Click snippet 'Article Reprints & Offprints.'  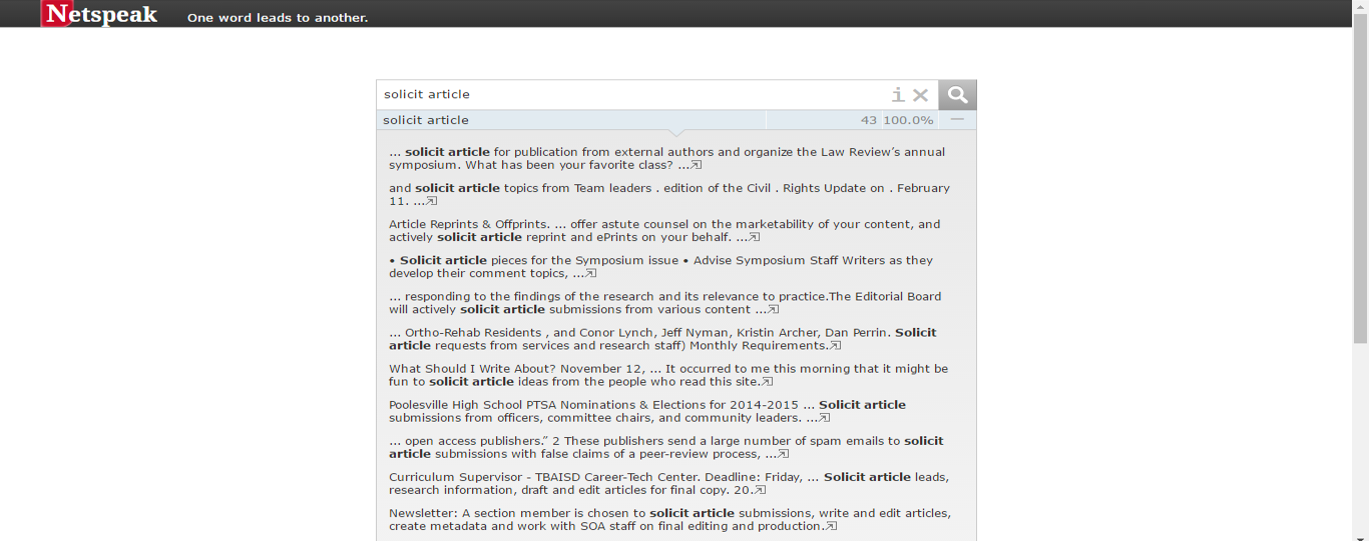tap(664, 231)
